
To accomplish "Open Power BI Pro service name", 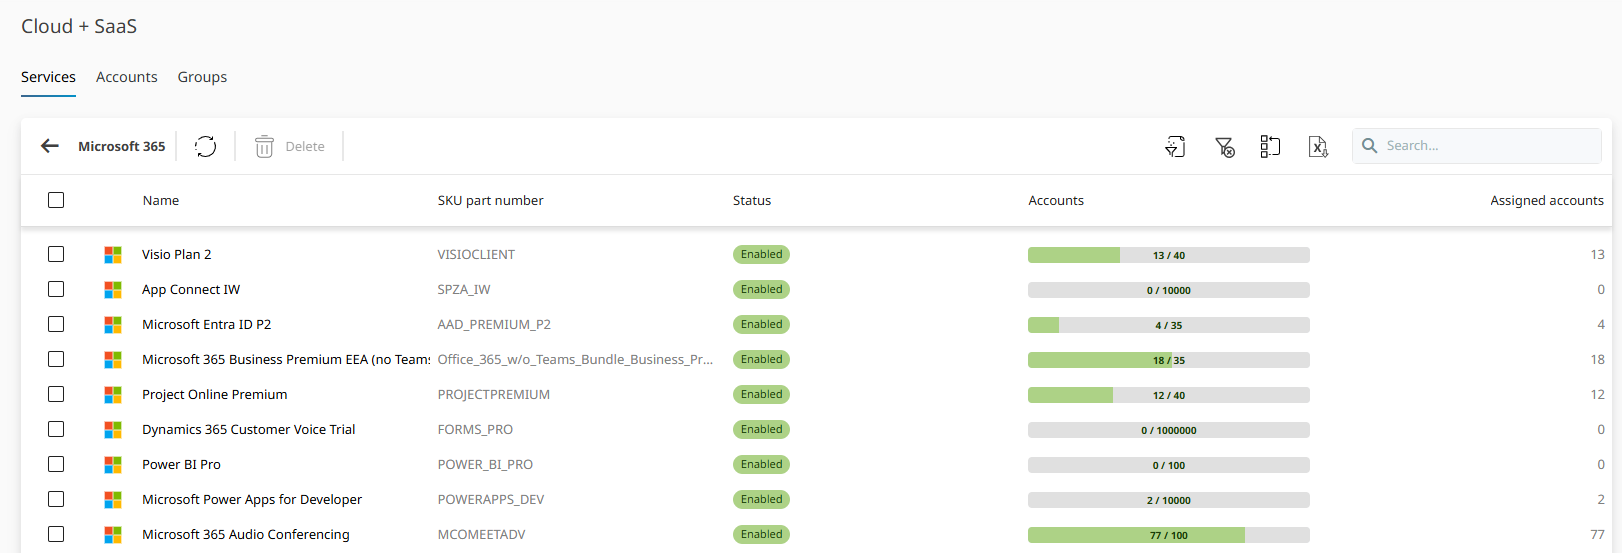I will [x=182, y=464].
